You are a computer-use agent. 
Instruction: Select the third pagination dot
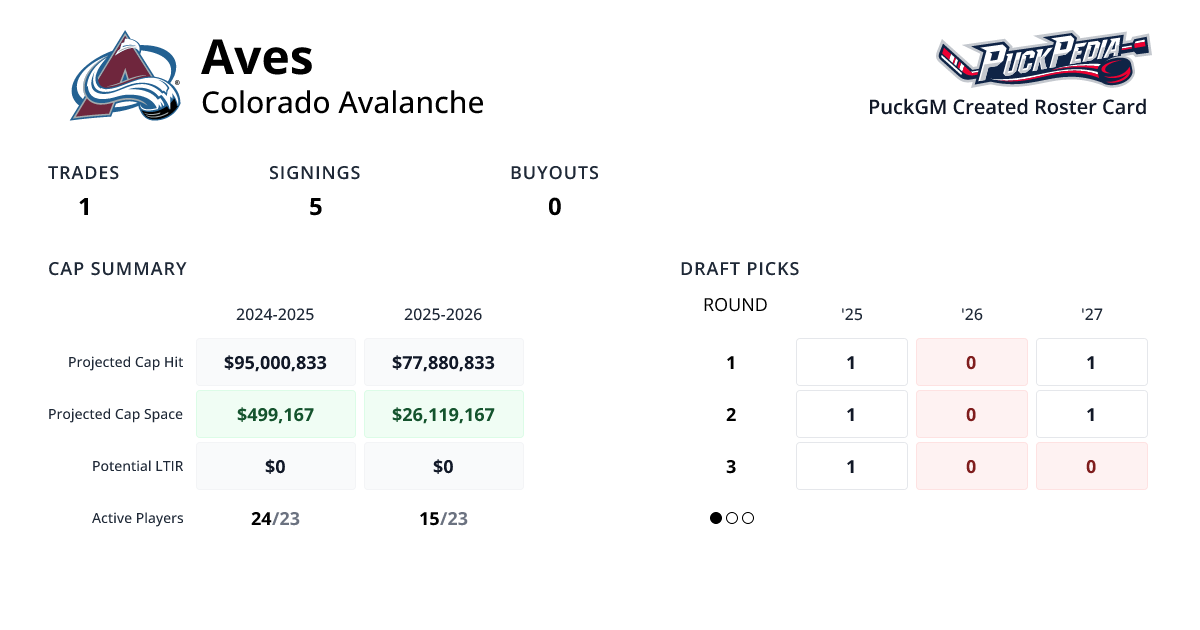(748, 518)
